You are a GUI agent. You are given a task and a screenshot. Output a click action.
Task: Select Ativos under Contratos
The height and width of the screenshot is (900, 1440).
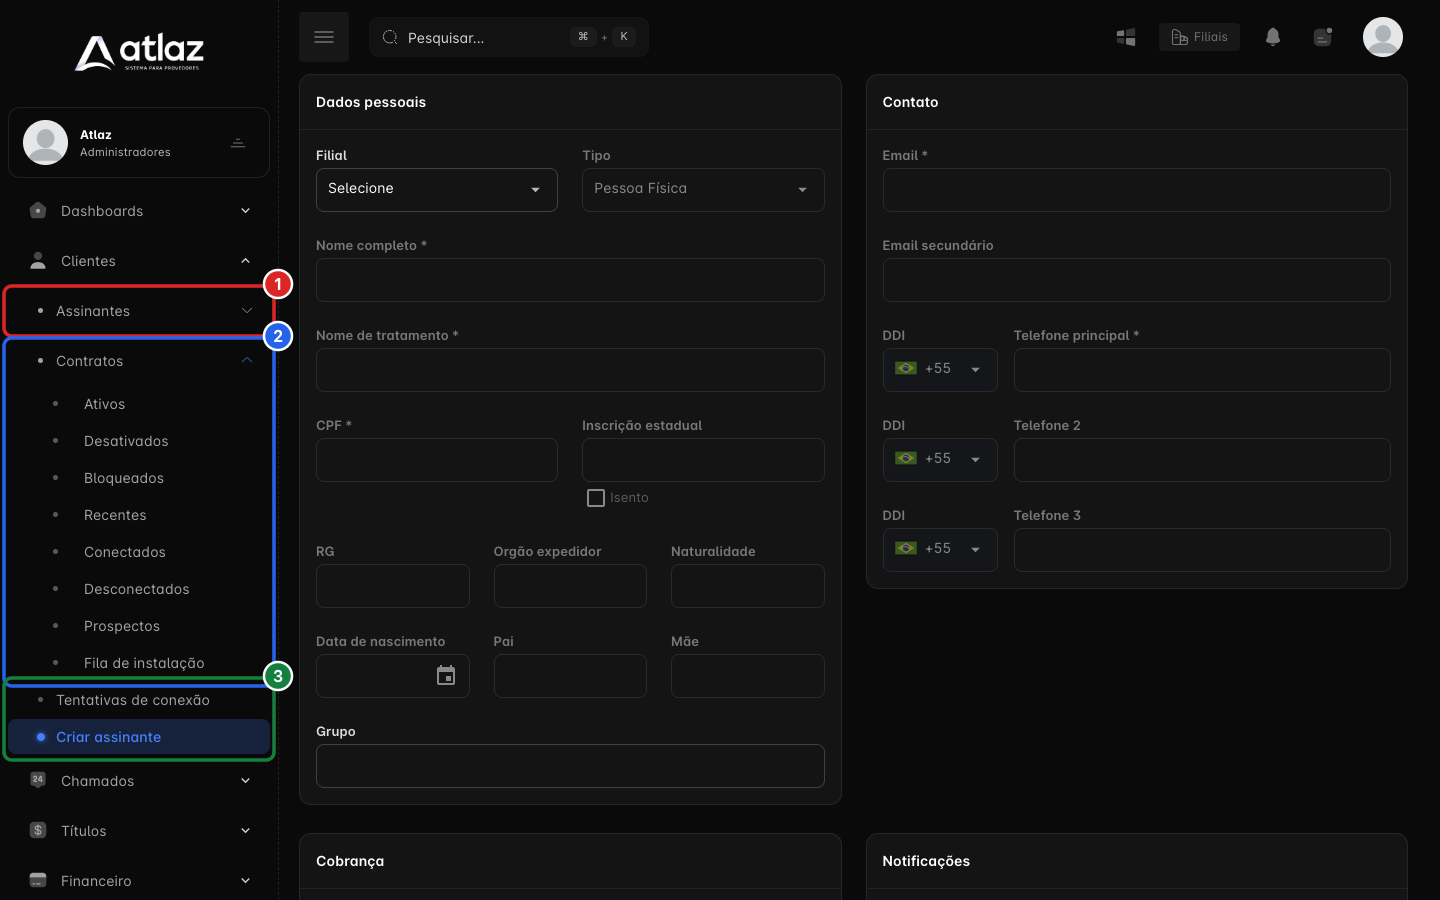point(104,404)
